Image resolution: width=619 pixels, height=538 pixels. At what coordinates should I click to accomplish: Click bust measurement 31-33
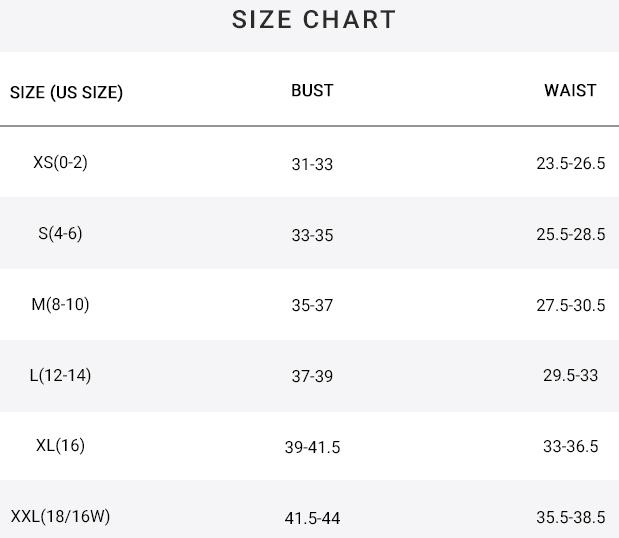point(312,164)
